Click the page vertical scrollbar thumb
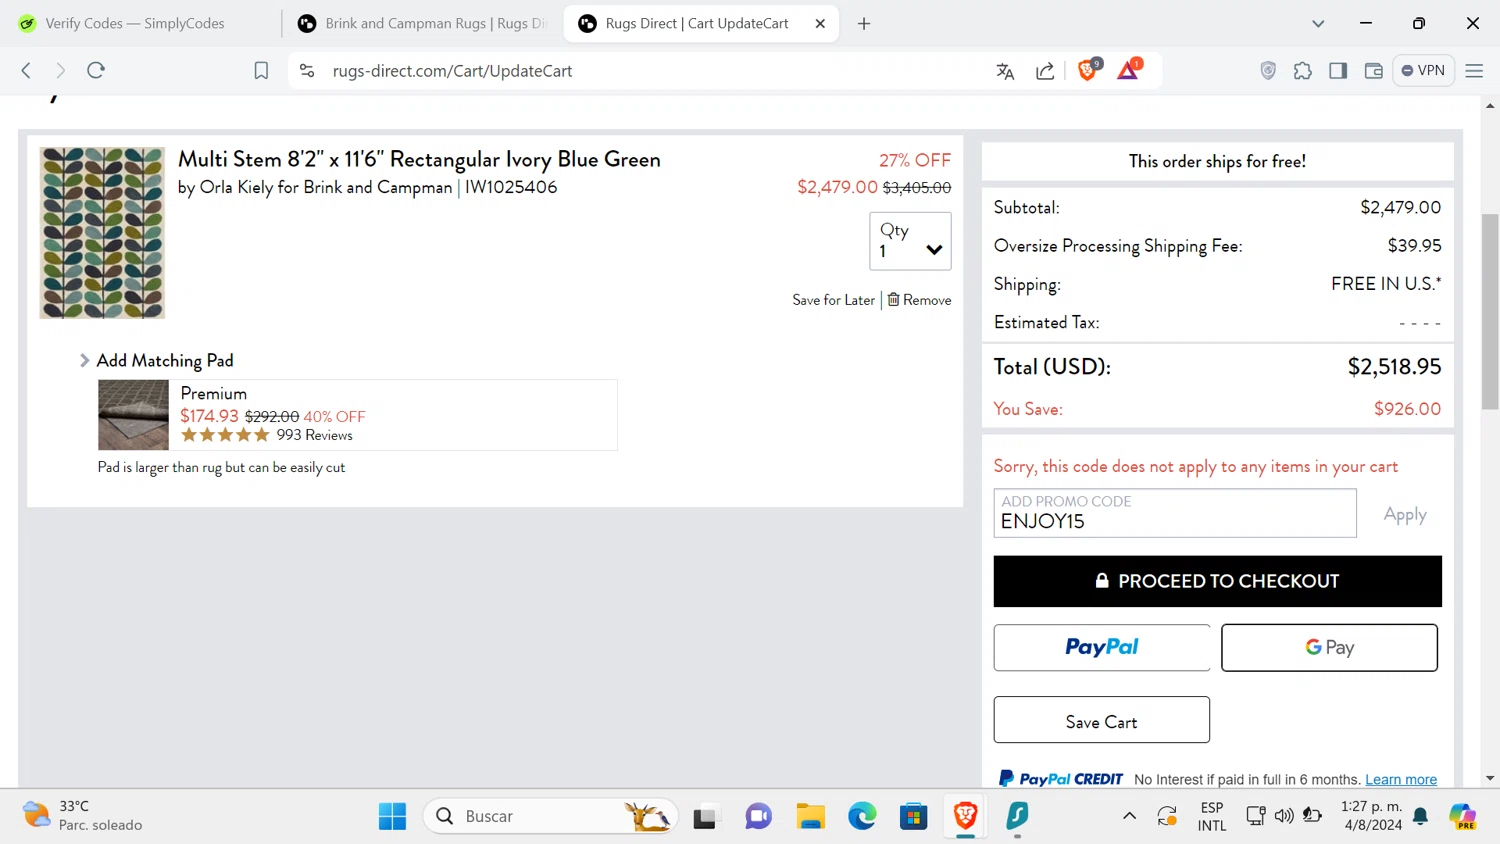Viewport: 1500px width, 844px height. [1490, 311]
